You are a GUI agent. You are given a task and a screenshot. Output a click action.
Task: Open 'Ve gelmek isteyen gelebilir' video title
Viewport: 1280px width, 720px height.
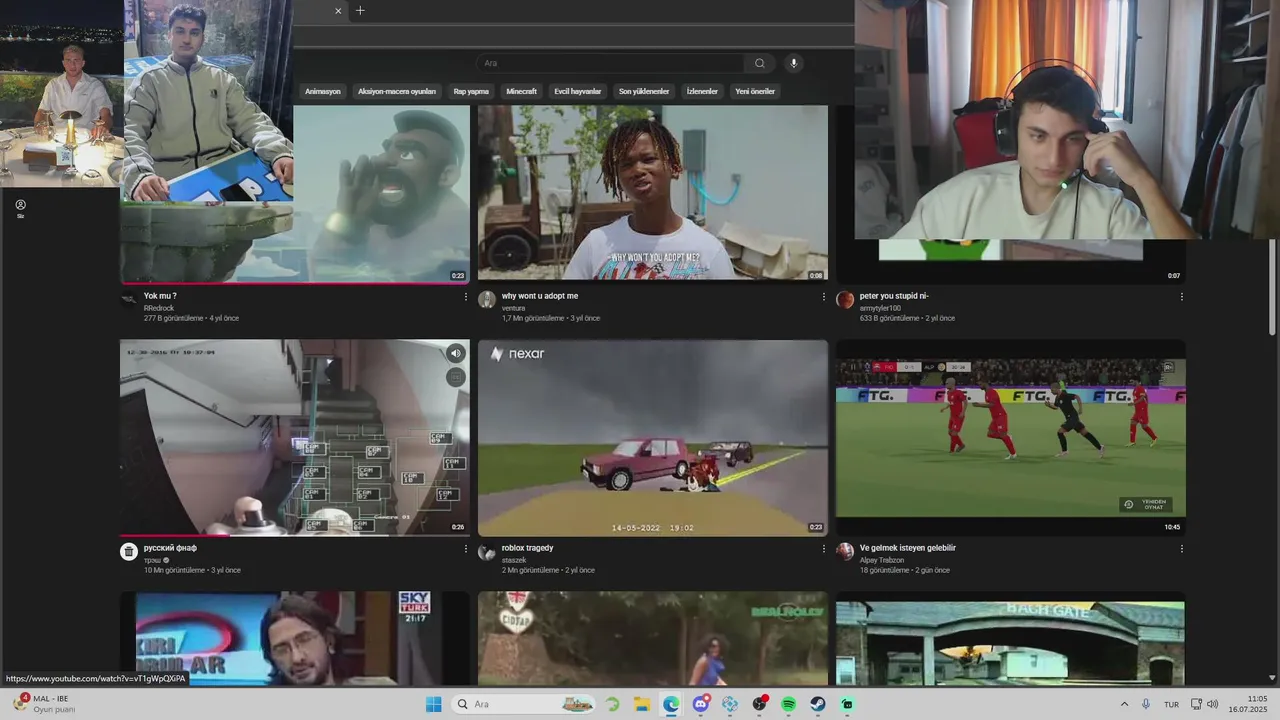908,548
